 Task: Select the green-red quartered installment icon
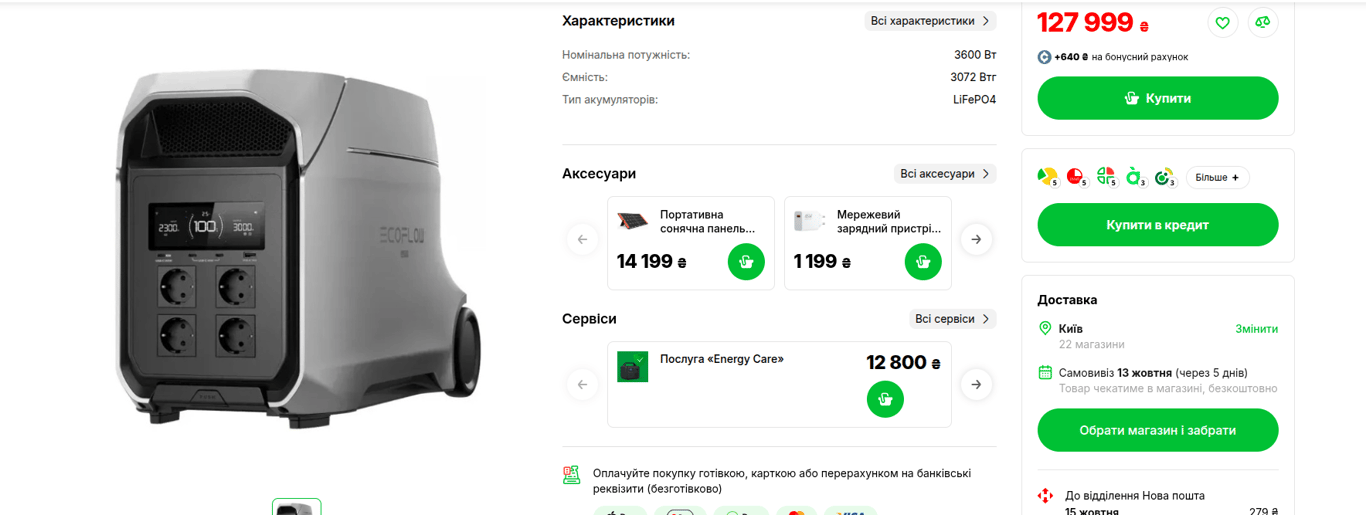(1106, 177)
